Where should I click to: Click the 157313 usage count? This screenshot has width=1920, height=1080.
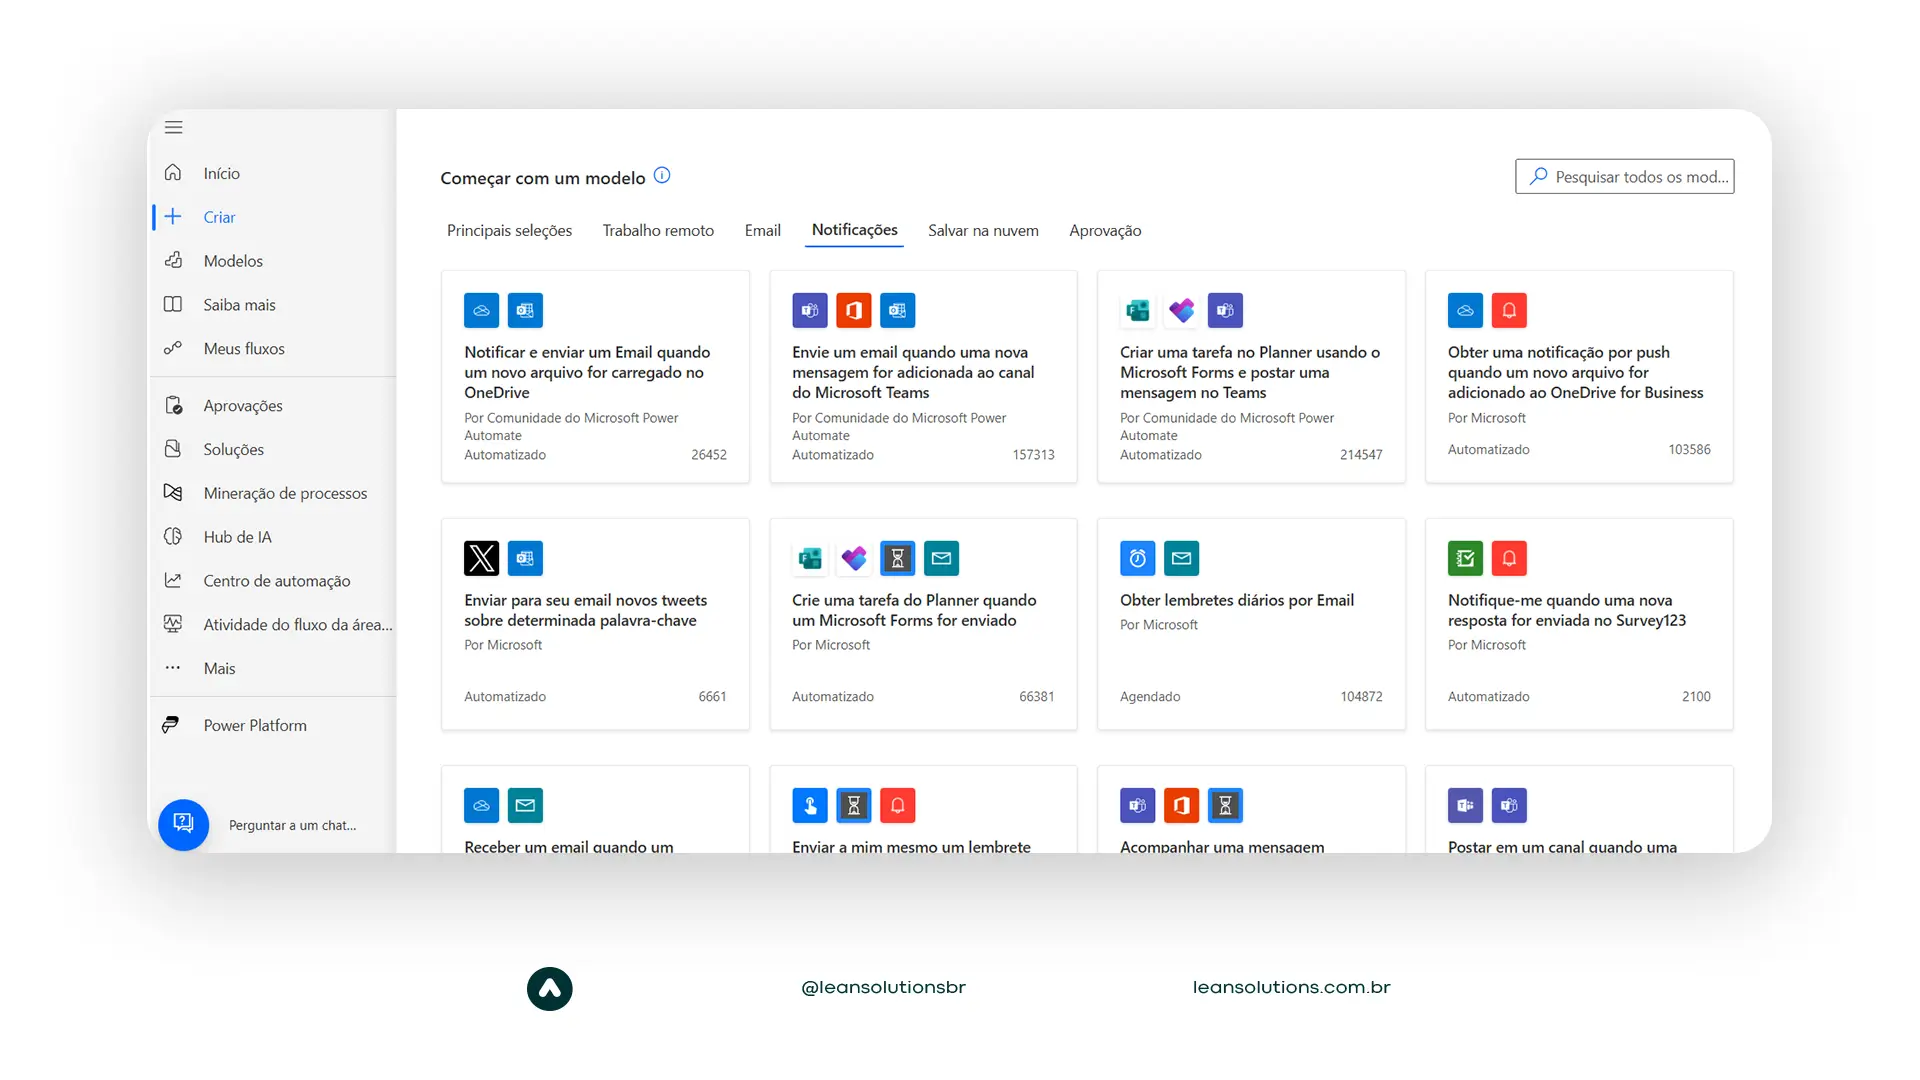pyautogui.click(x=1033, y=454)
